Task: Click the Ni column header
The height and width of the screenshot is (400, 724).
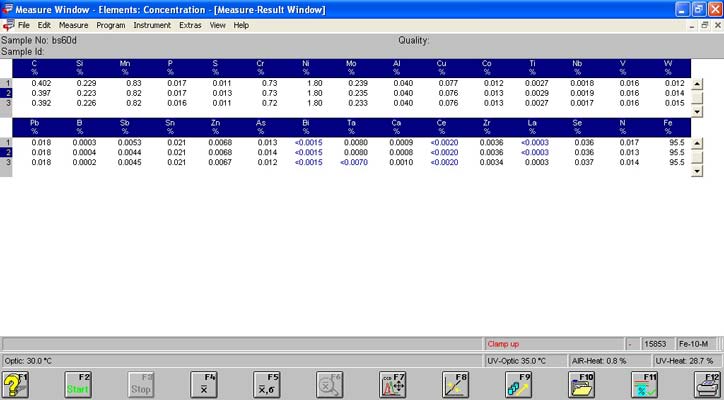Action: [306, 67]
